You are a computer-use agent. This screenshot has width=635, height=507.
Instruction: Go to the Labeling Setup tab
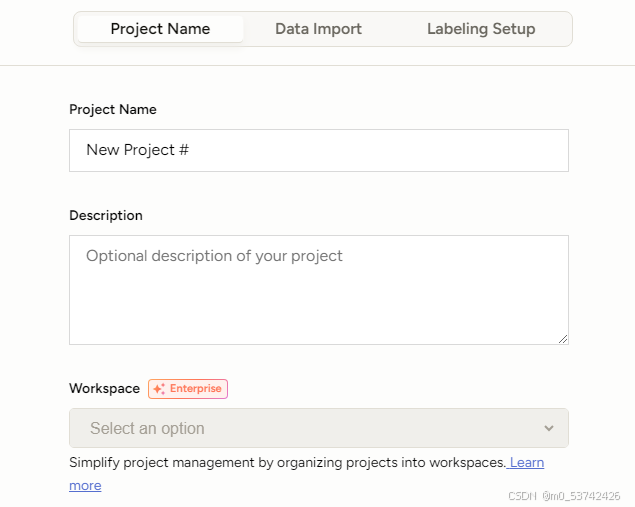coord(481,29)
